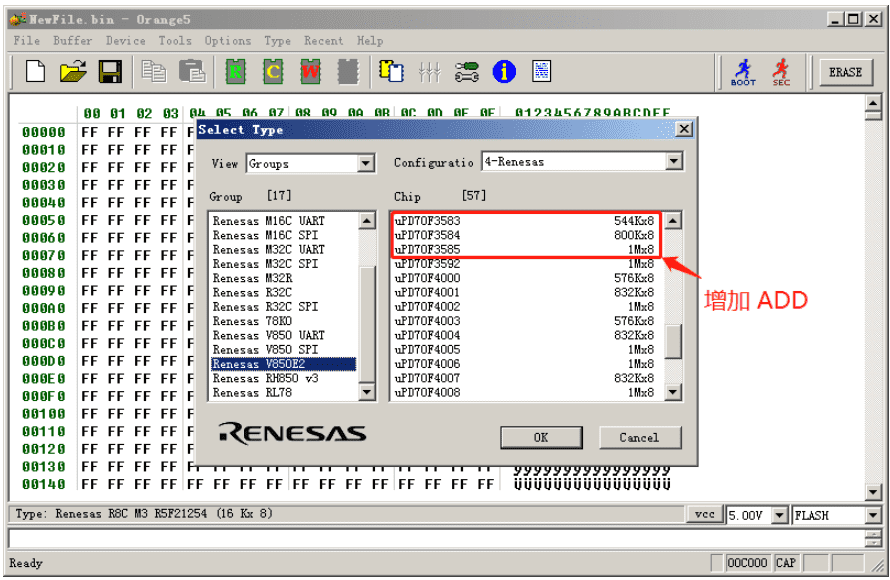
Task: Select Renesas RL78 group
Action: click(284, 392)
